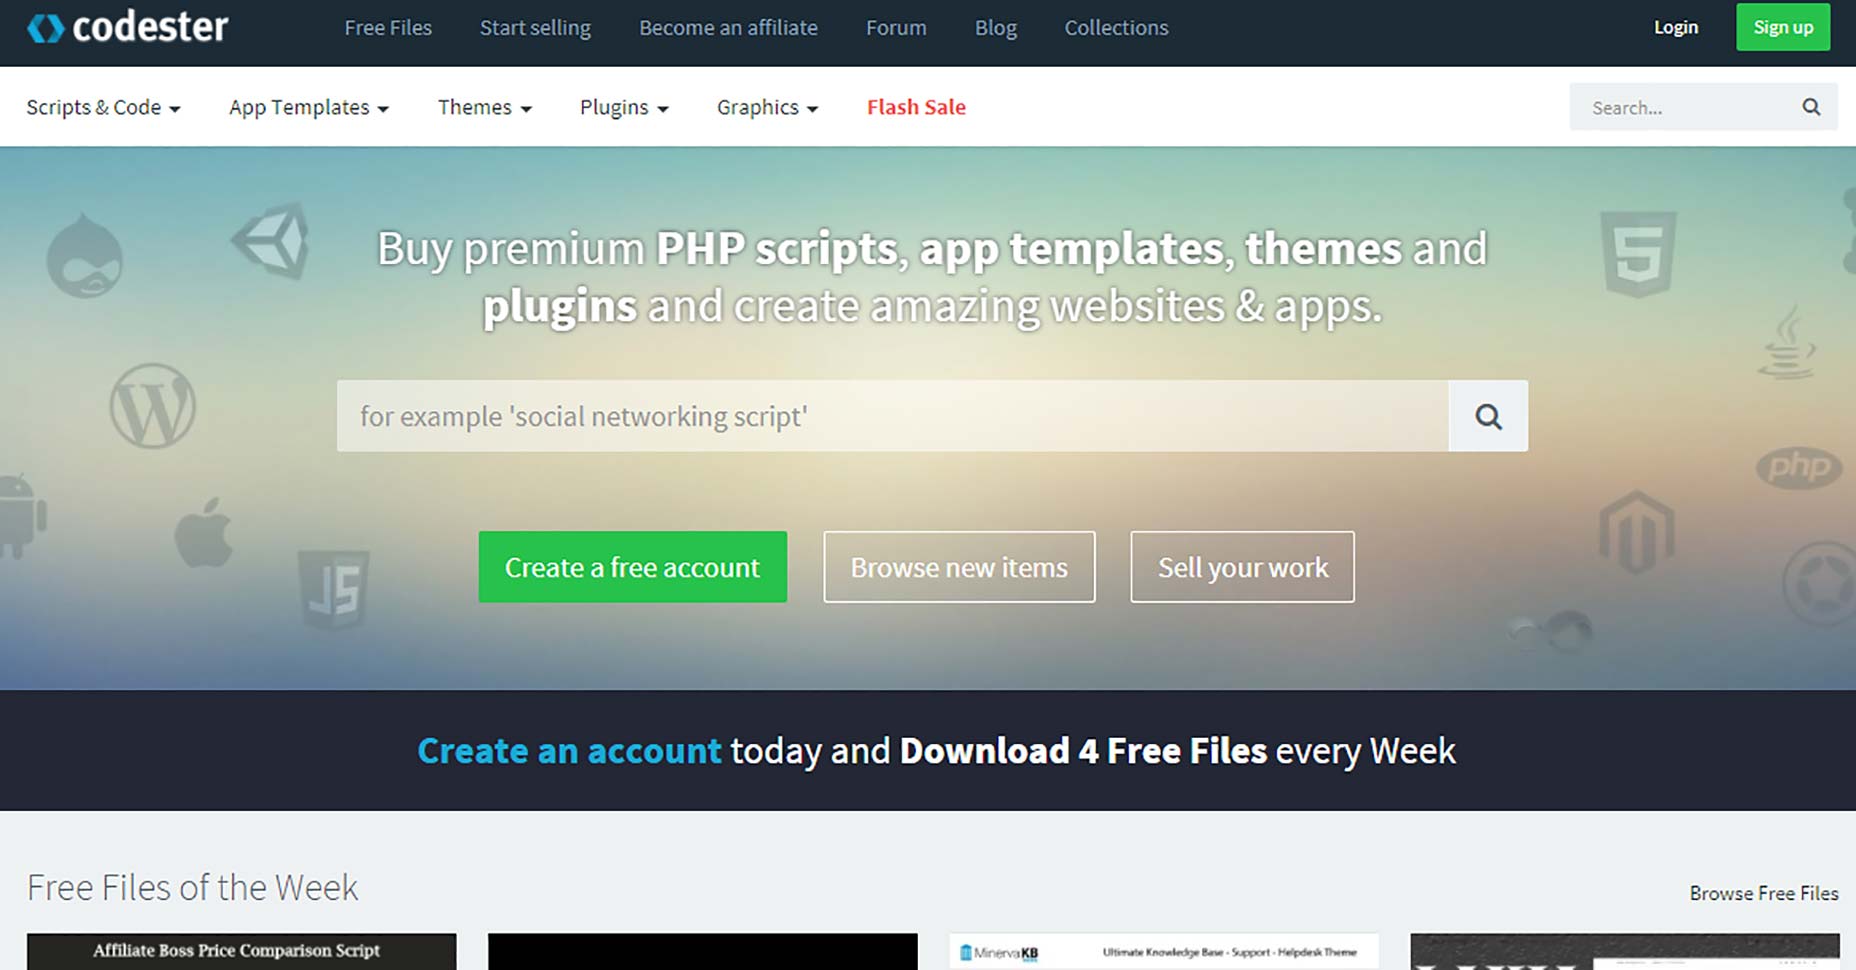
Task: Click Create a free account button
Action: coord(632,567)
